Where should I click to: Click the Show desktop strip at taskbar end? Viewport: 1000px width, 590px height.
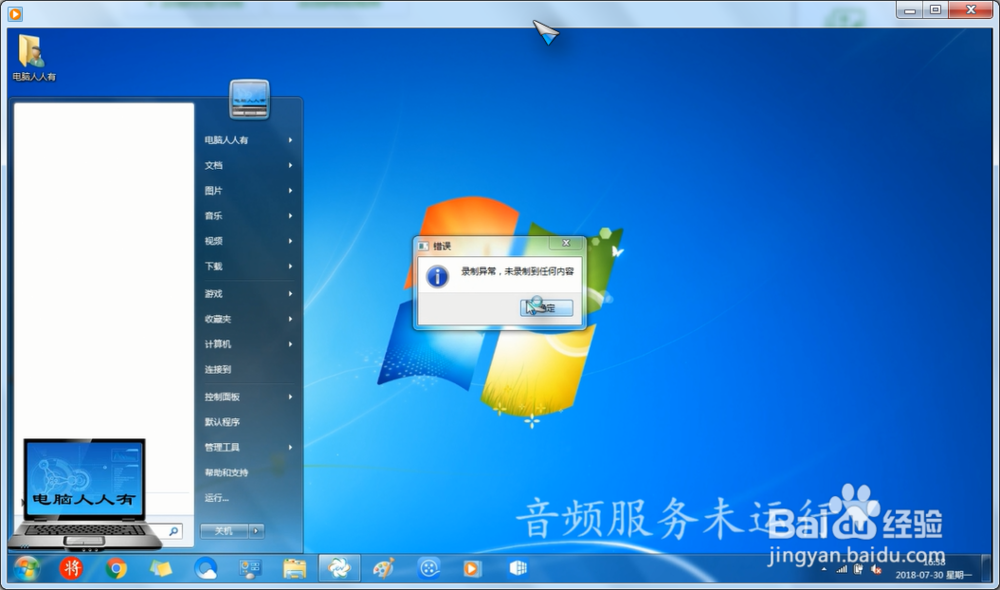tap(987, 568)
